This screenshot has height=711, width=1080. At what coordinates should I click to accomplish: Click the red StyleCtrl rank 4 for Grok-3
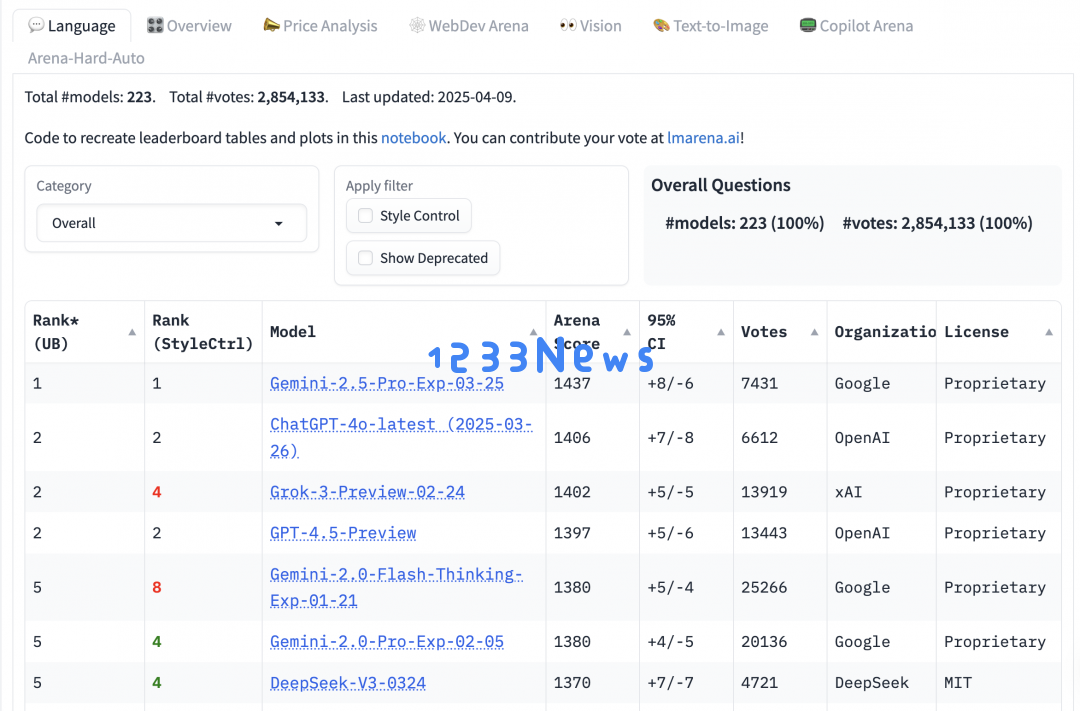click(157, 492)
